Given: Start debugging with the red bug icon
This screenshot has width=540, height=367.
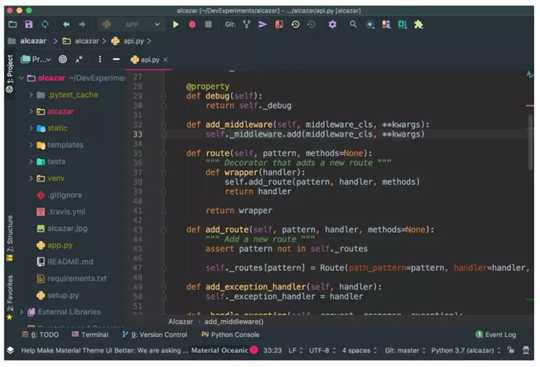Looking at the screenshot, I should (x=192, y=24).
